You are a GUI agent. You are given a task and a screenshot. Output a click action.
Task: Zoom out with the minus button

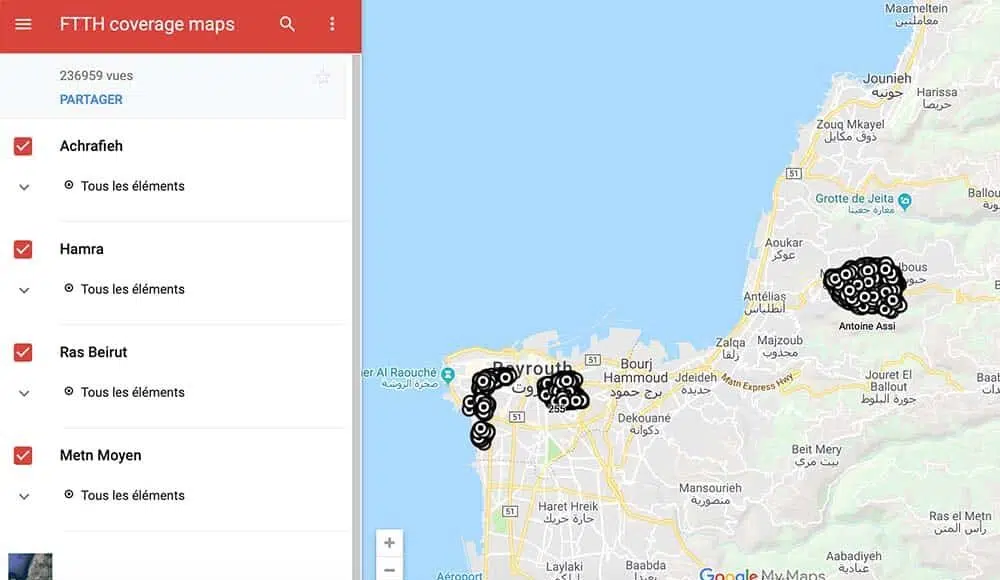pos(389,569)
